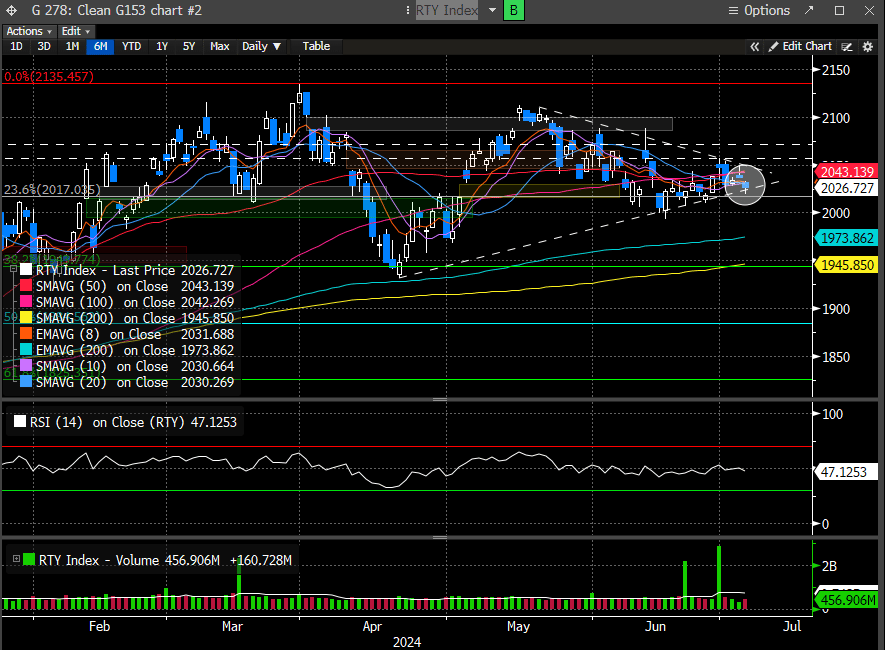
Task: Select the 3D range tab
Action: coord(44,46)
